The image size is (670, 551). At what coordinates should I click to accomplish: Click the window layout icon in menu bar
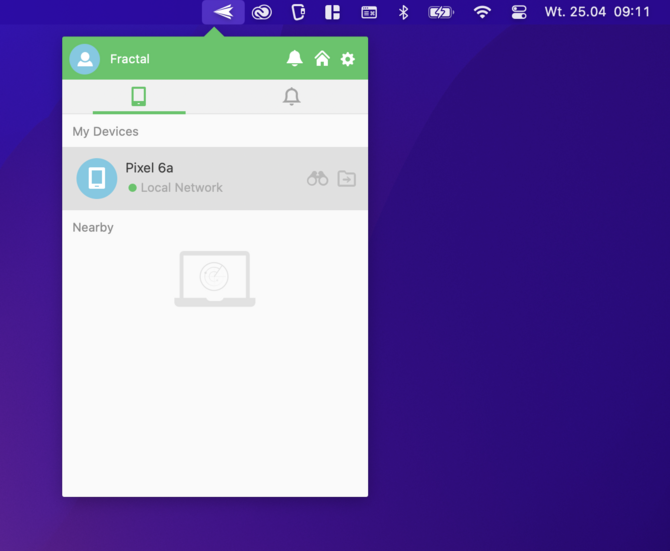point(332,12)
